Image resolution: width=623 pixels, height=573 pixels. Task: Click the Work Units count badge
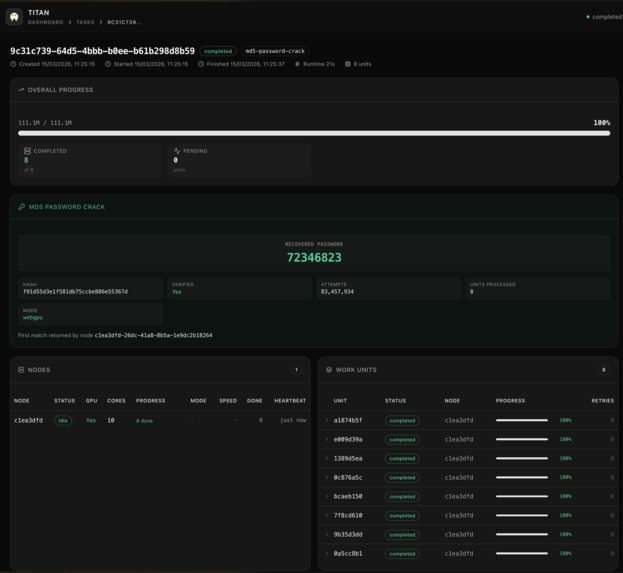[604, 370]
